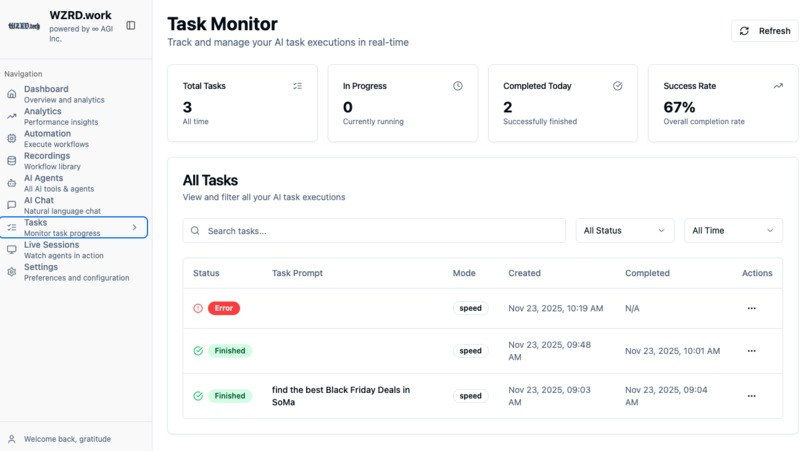Click the Recordings database icon

point(12,160)
